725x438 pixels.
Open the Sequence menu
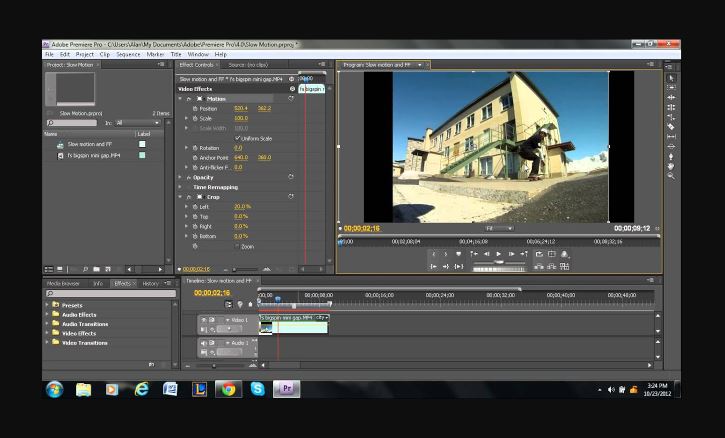[x=128, y=54]
